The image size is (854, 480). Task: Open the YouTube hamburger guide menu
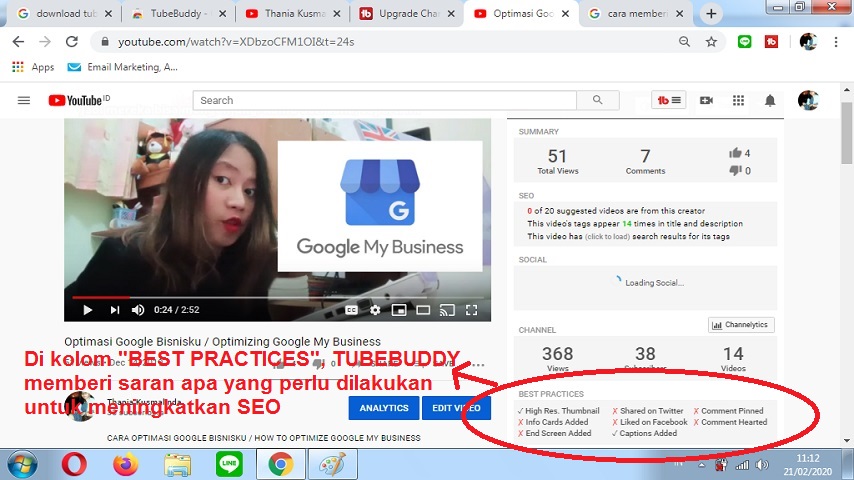tap(24, 100)
